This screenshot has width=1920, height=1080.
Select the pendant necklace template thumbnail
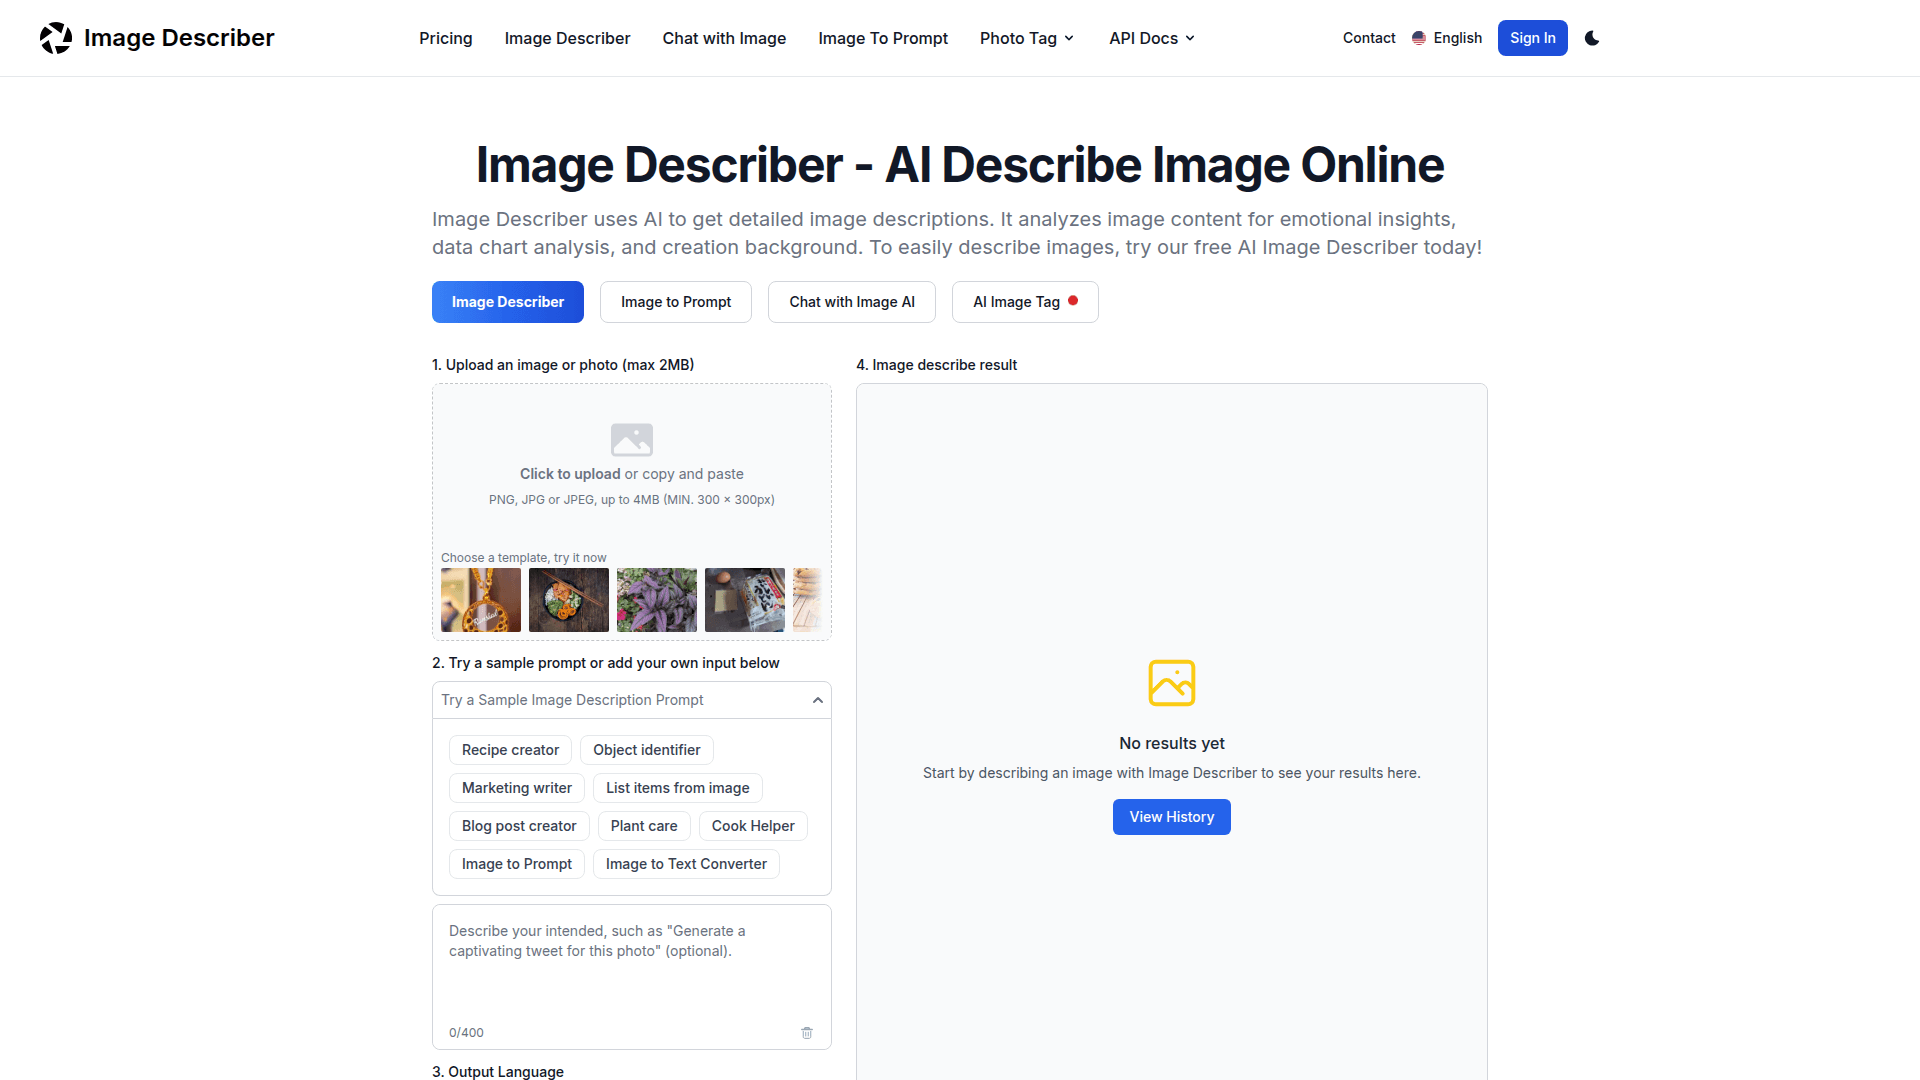click(x=480, y=600)
